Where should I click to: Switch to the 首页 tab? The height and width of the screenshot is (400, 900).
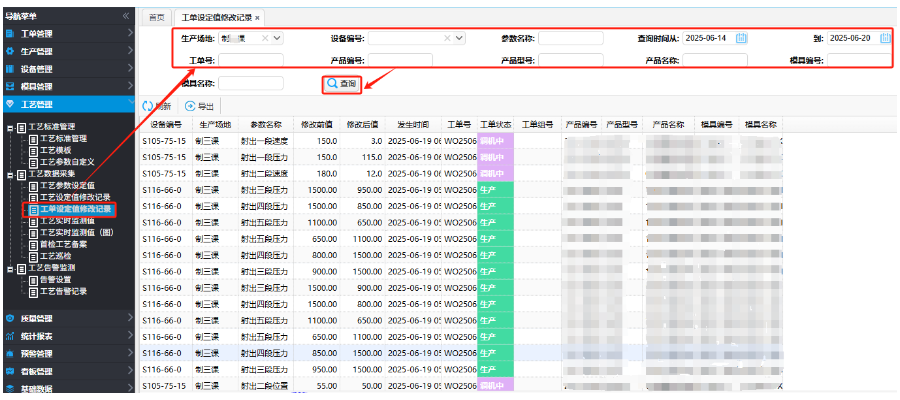(155, 18)
